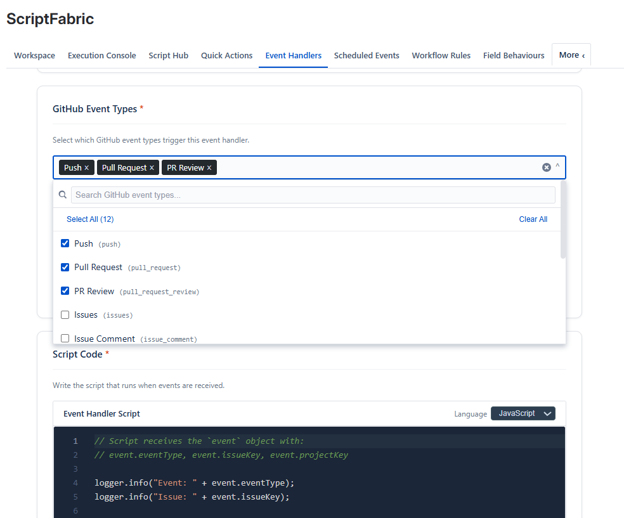
Task: Focus the Search GitHub event types field
Action: click(313, 195)
